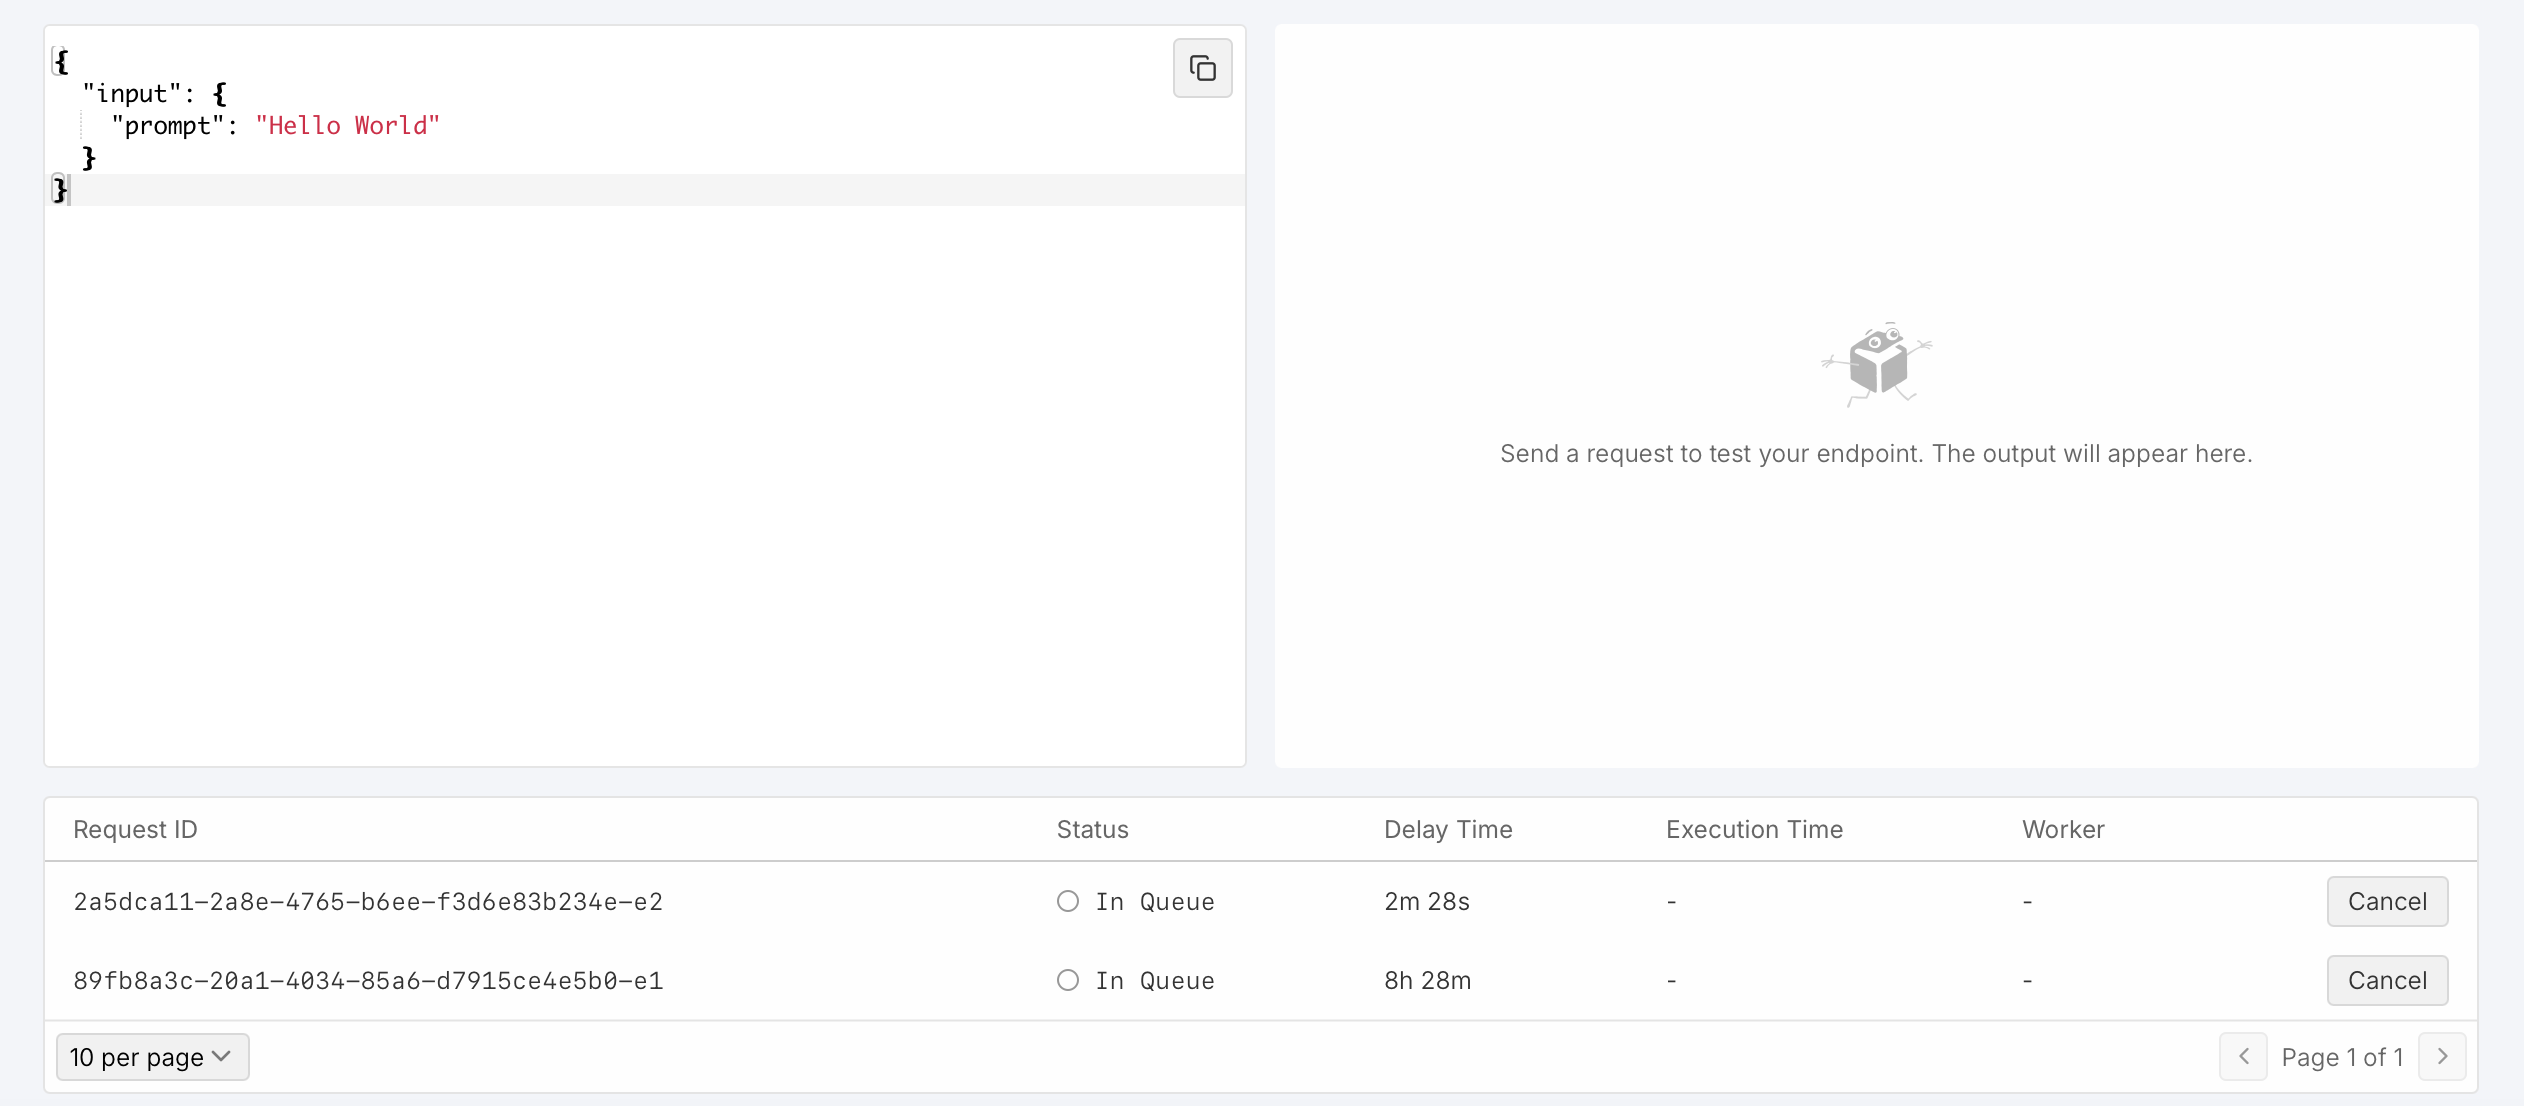Select request ID 89fb8a3c-20a1-4034 row

(x=368, y=980)
